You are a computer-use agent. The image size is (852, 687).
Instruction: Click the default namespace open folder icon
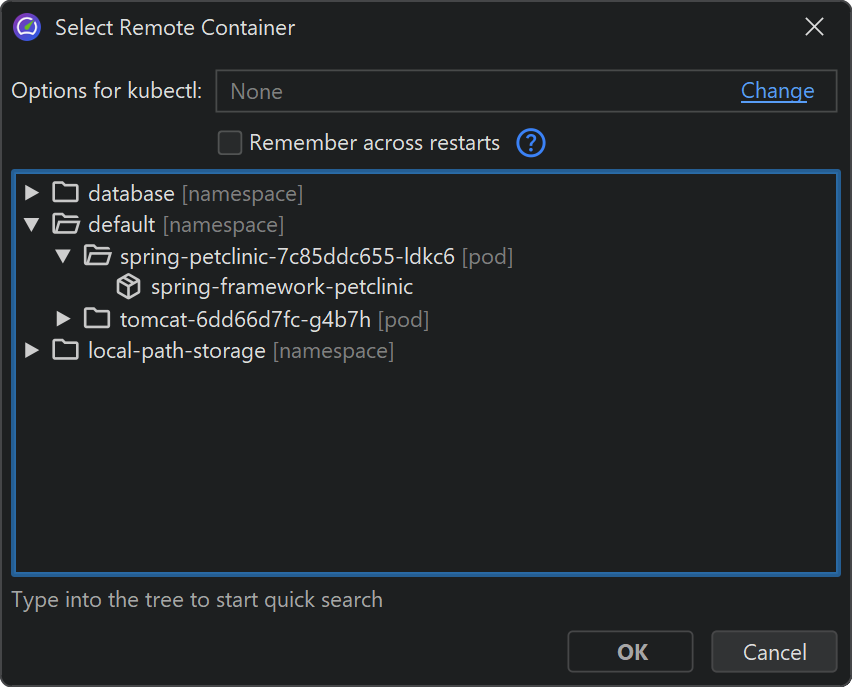[x=65, y=224]
